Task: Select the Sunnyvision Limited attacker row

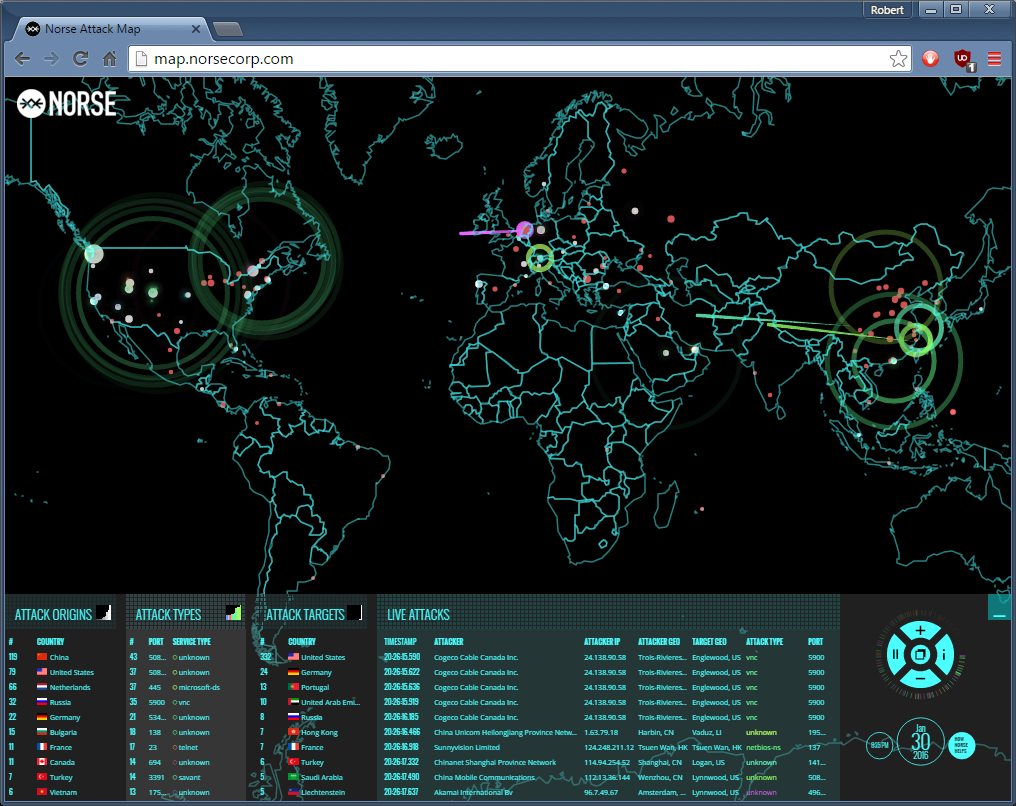Action: click(606, 747)
